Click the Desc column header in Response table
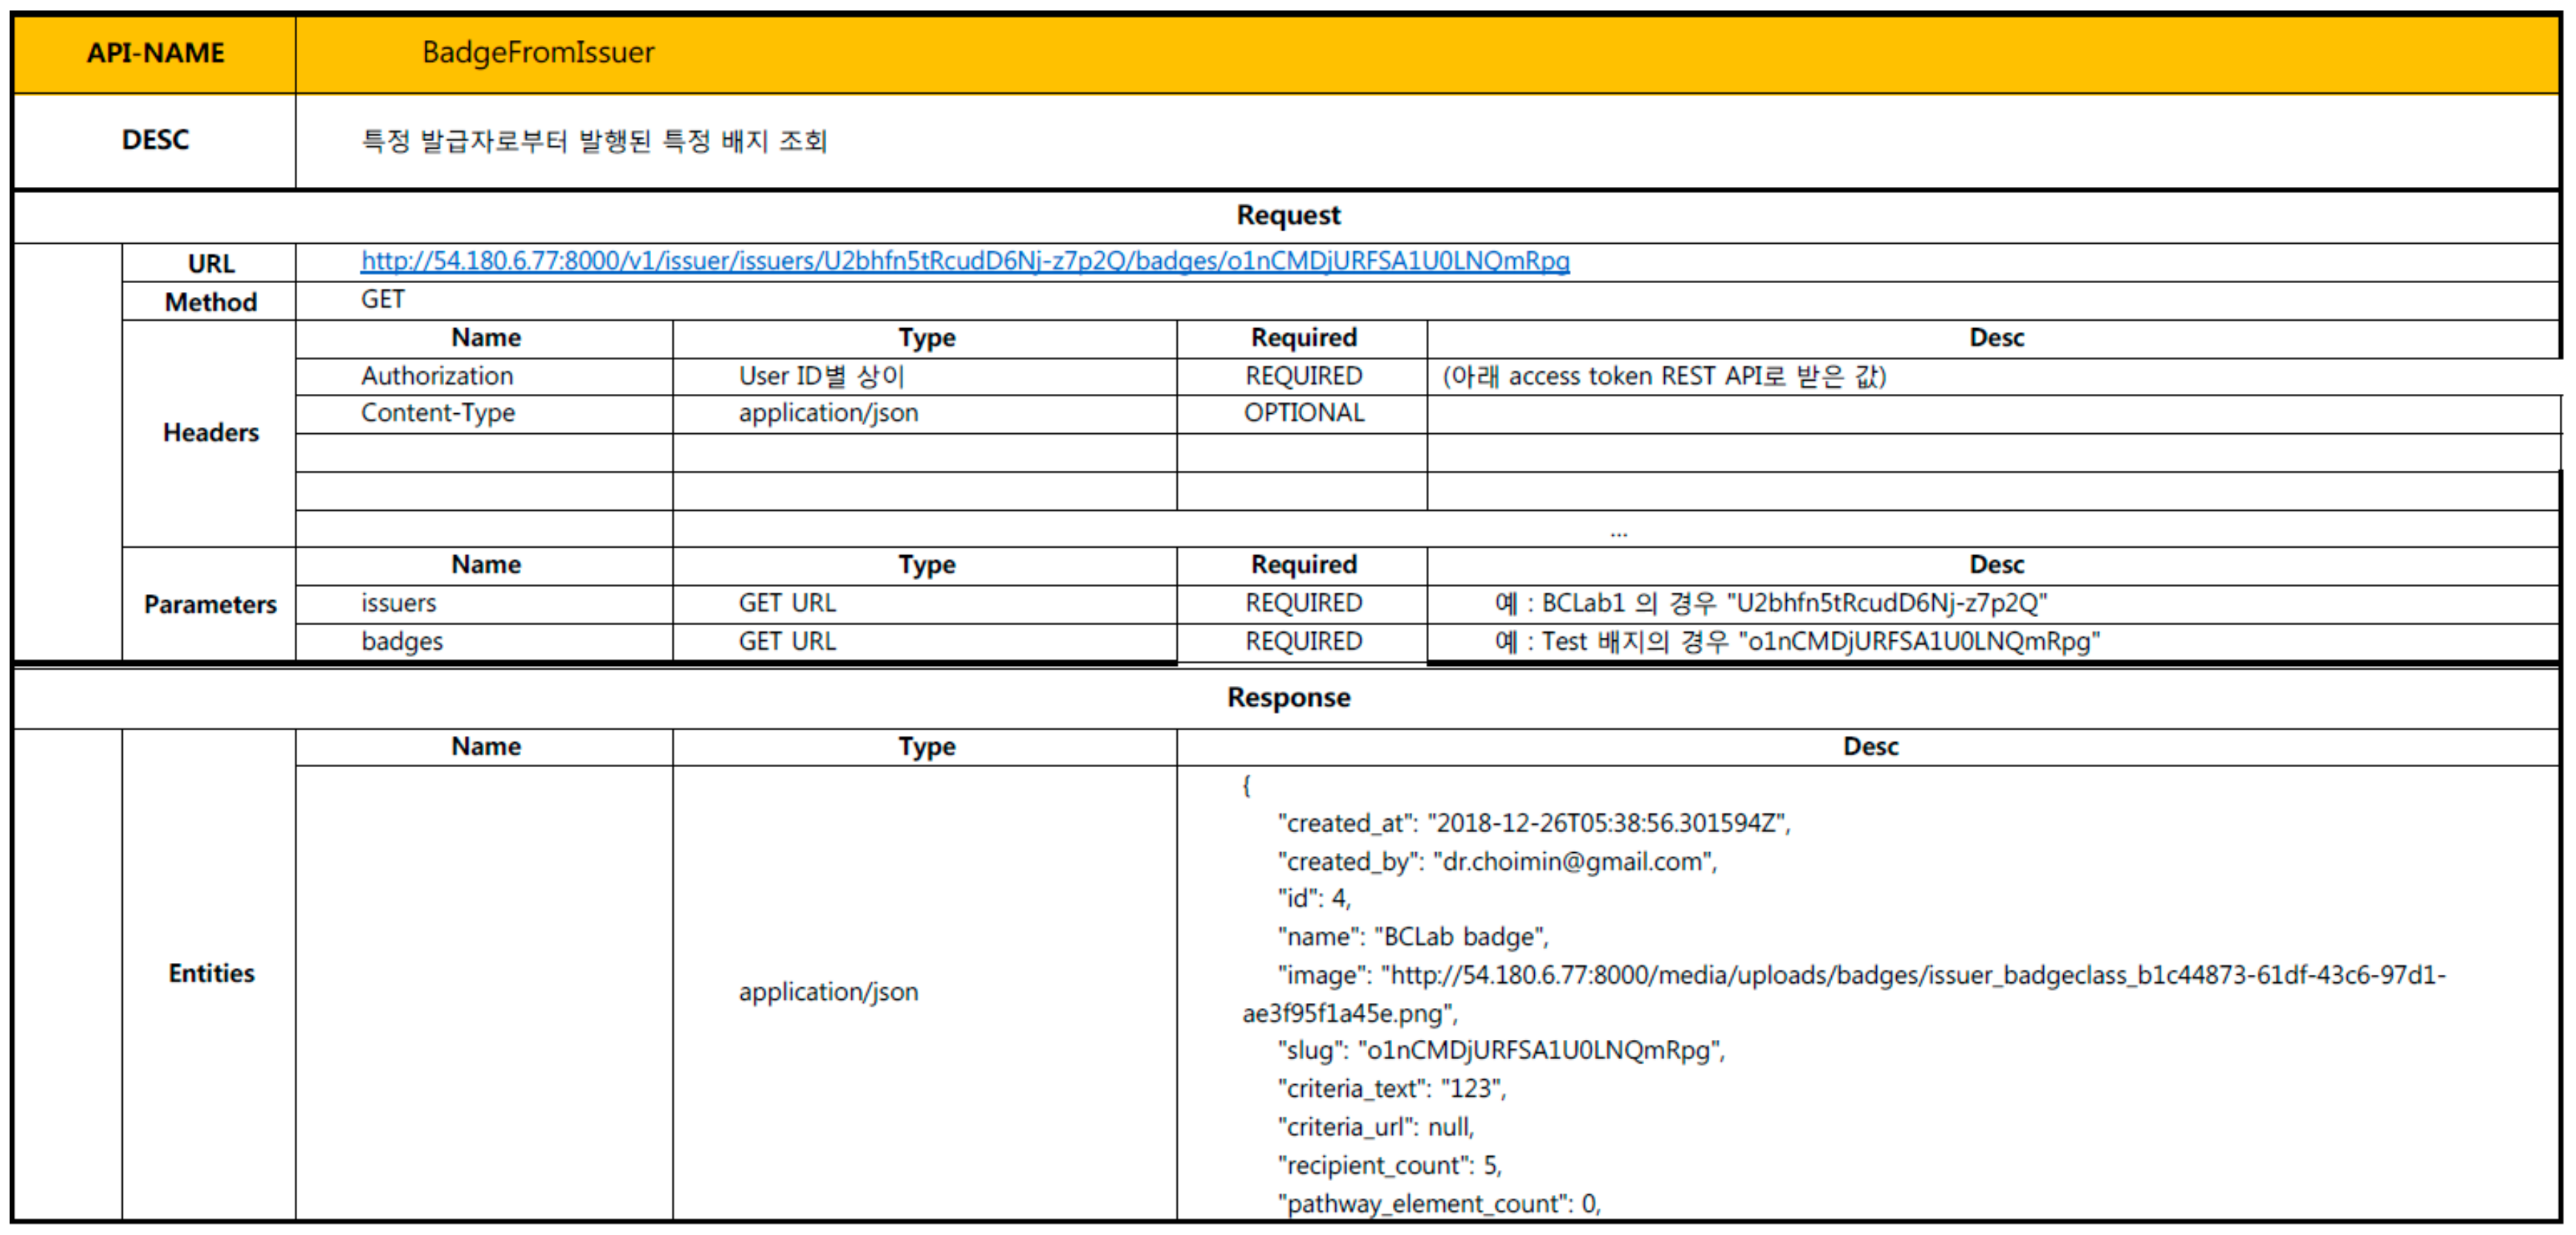This screenshot has width=2576, height=1235. click(x=1870, y=747)
